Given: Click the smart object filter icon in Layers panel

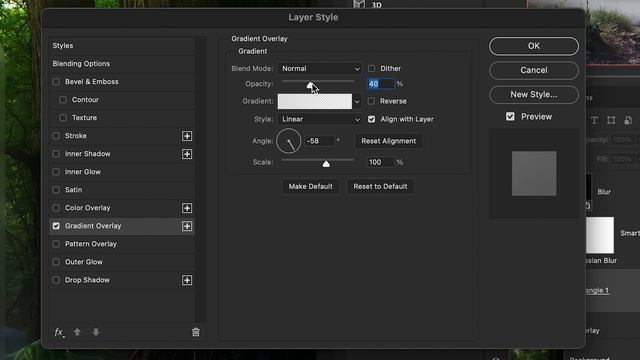Looking at the screenshot, I should (628, 120).
